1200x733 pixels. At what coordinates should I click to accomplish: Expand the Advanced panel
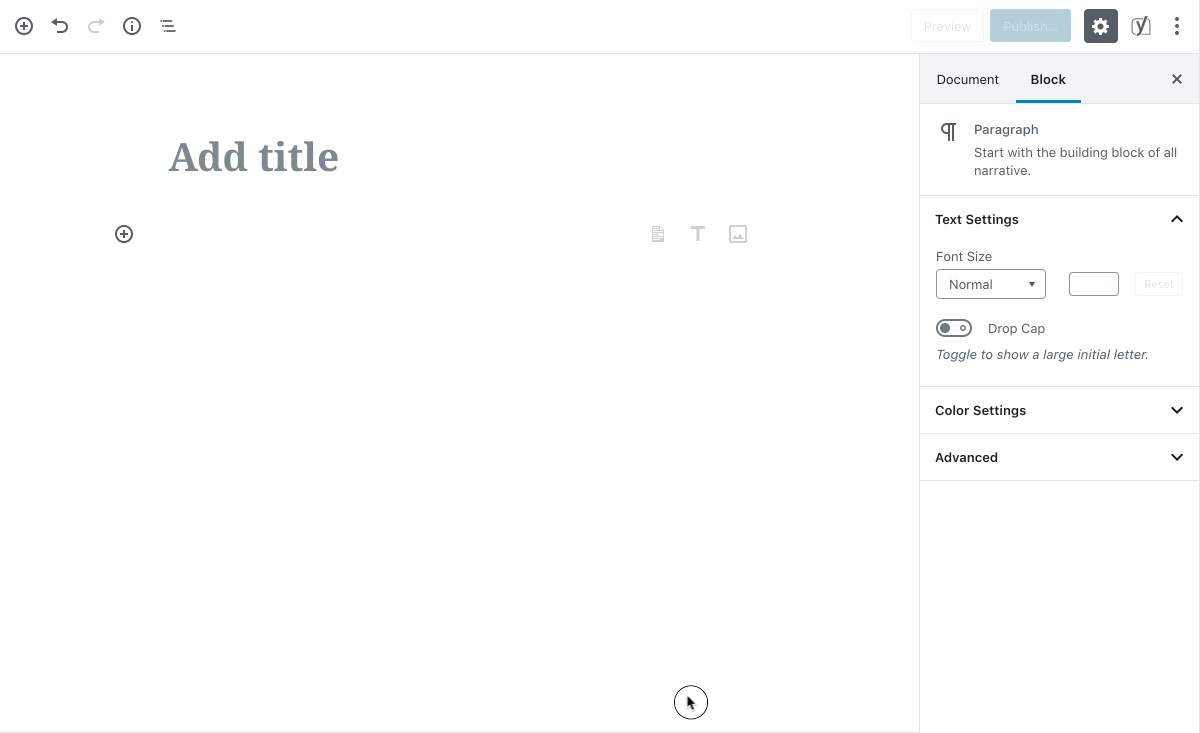pyautogui.click(x=1059, y=457)
